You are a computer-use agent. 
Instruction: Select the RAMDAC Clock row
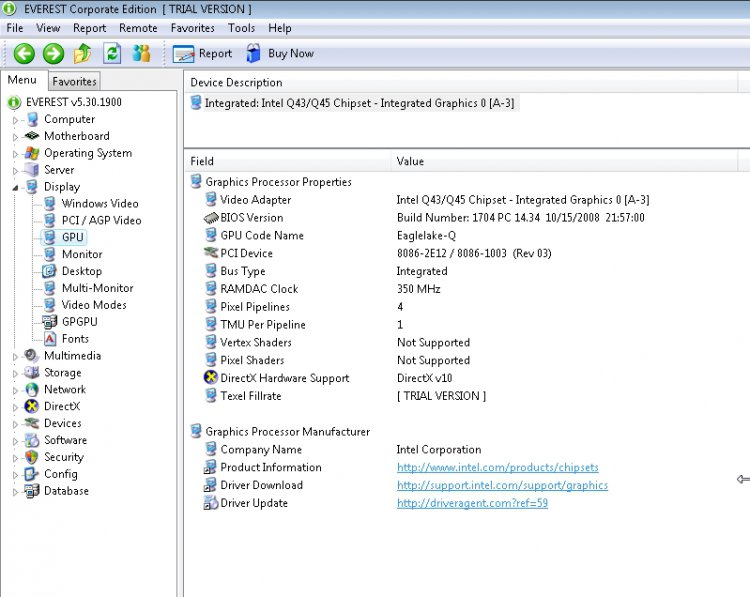point(322,289)
